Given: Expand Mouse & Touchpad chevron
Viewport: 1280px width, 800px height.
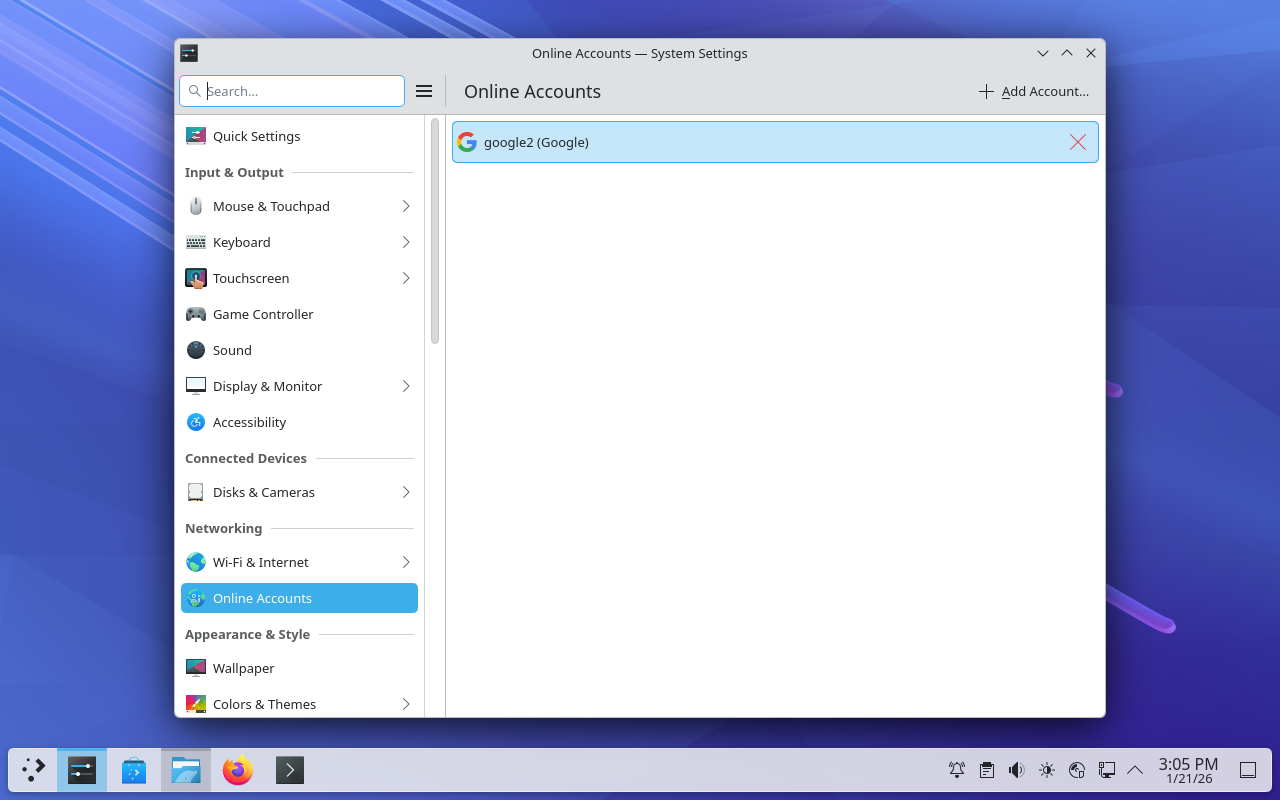Looking at the screenshot, I should (406, 206).
